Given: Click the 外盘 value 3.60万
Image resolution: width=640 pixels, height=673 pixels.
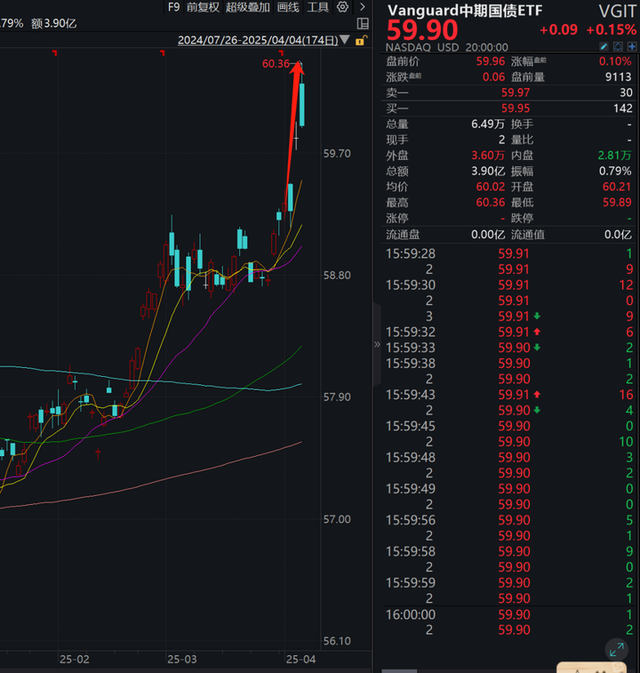Looking at the screenshot, I should (x=488, y=155).
